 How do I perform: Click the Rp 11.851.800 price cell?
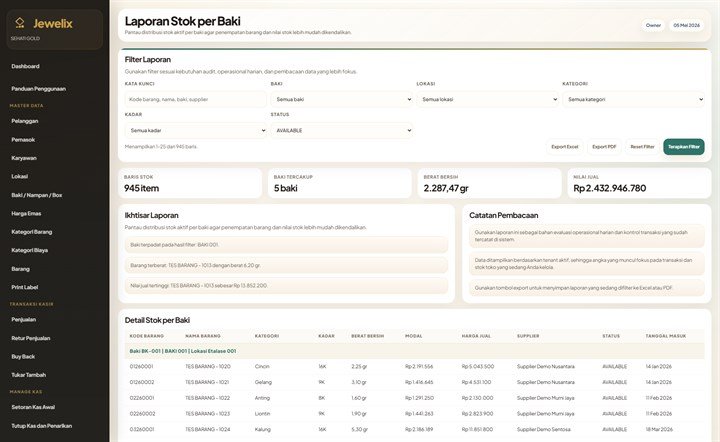478,430
